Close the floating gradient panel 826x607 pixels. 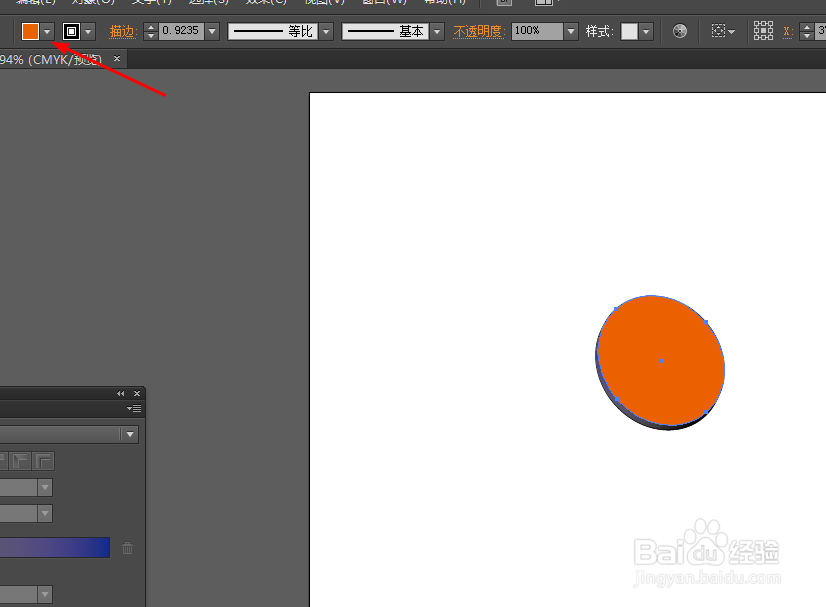[137, 394]
